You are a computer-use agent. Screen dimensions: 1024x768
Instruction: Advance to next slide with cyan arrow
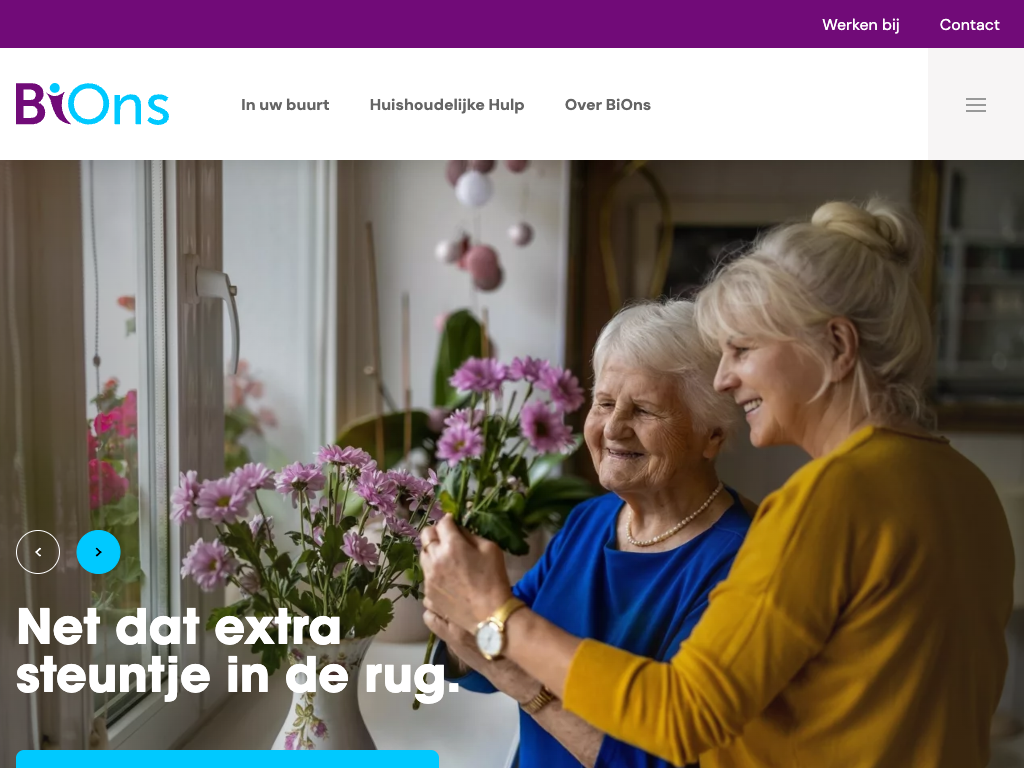99,552
